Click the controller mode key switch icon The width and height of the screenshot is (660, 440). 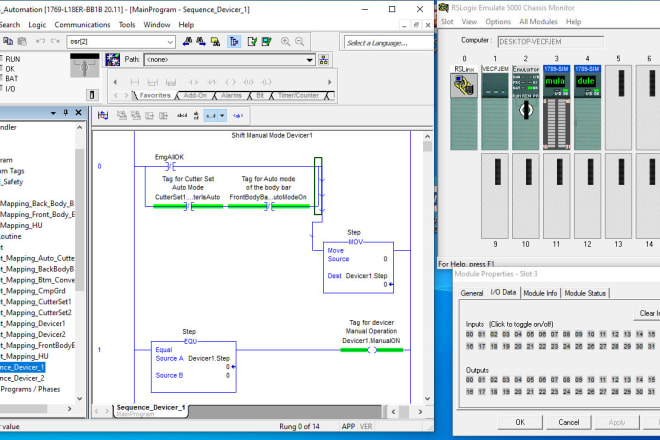coord(85,66)
